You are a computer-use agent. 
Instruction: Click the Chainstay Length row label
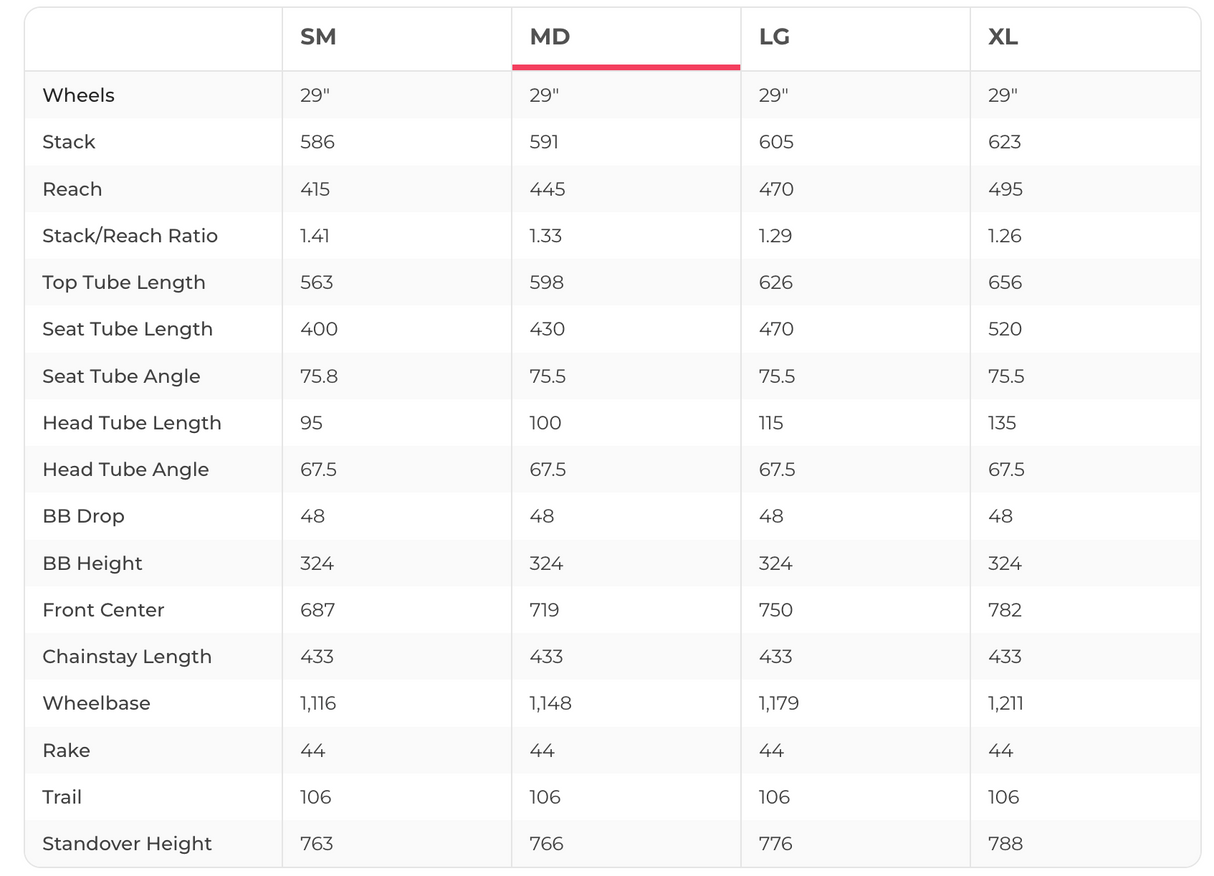(127, 657)
